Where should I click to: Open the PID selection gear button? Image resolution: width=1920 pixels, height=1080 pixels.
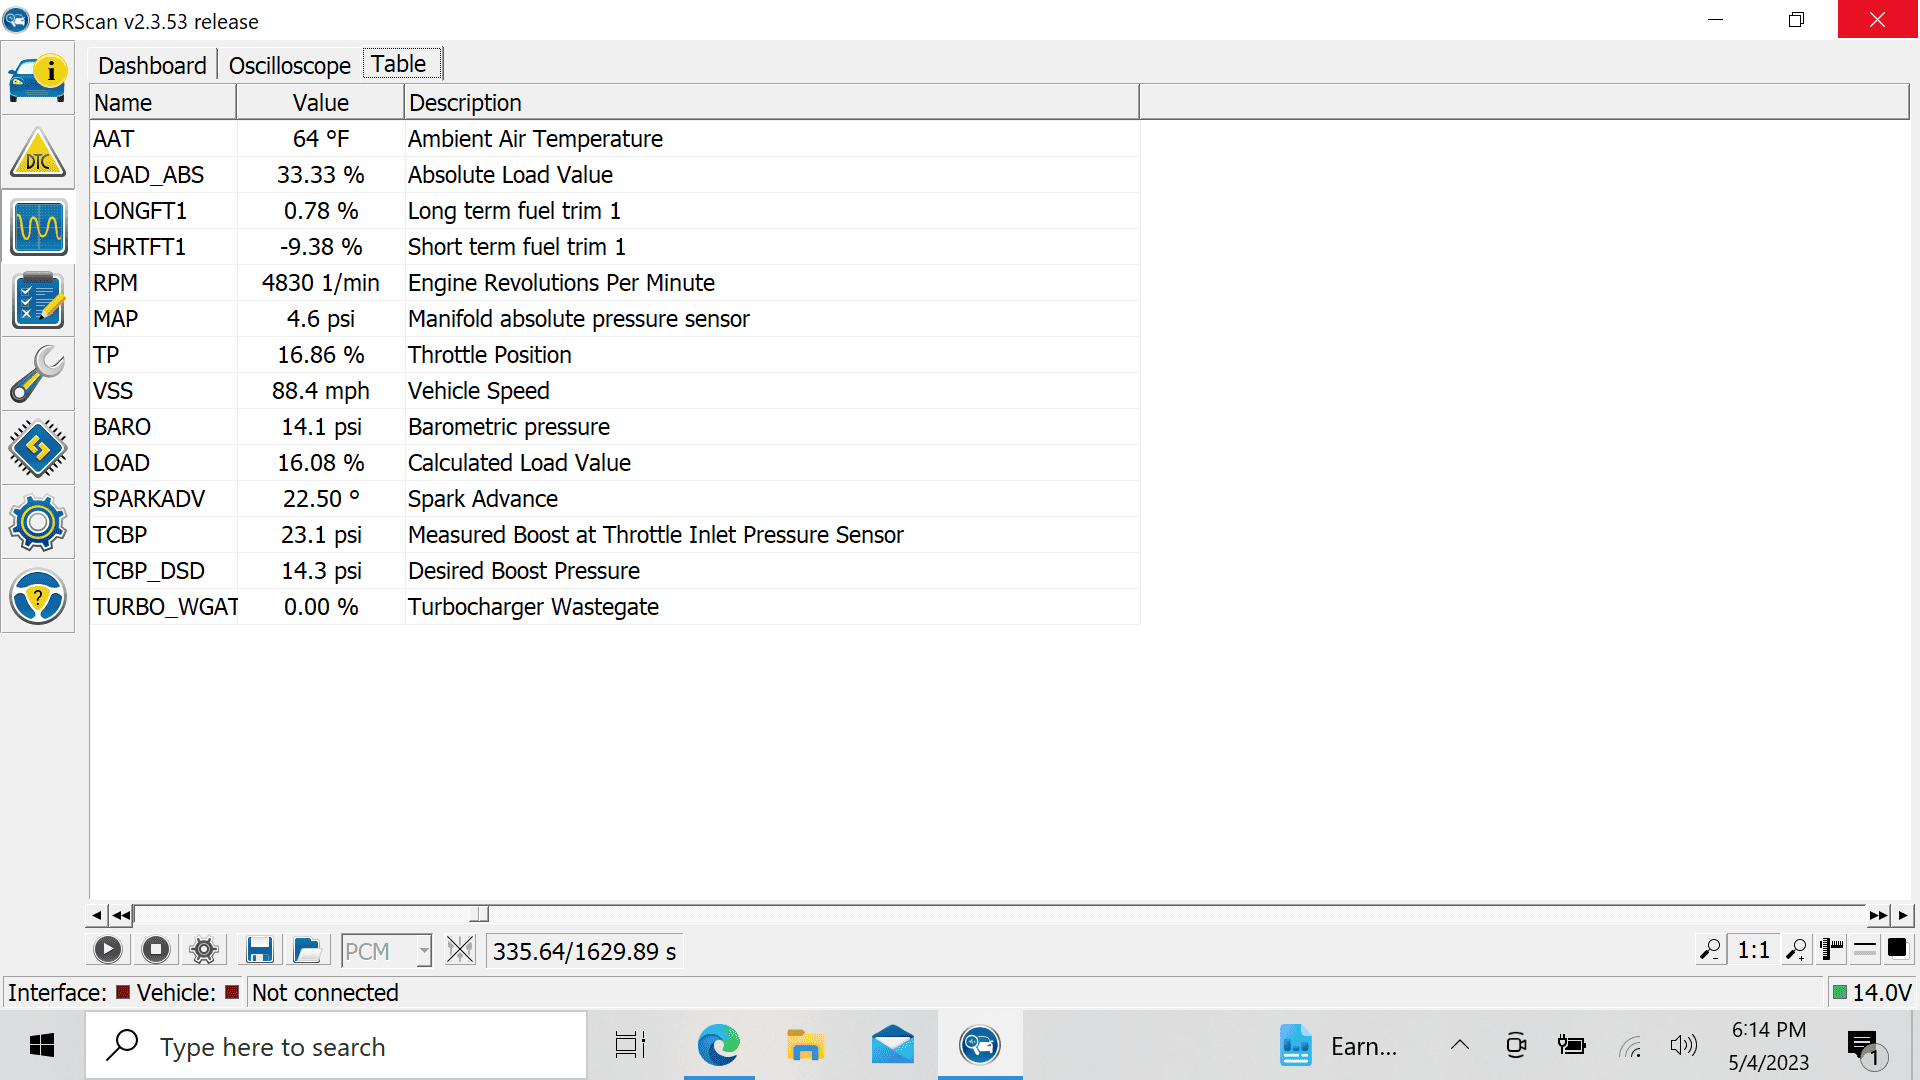(x=204, y=950)
